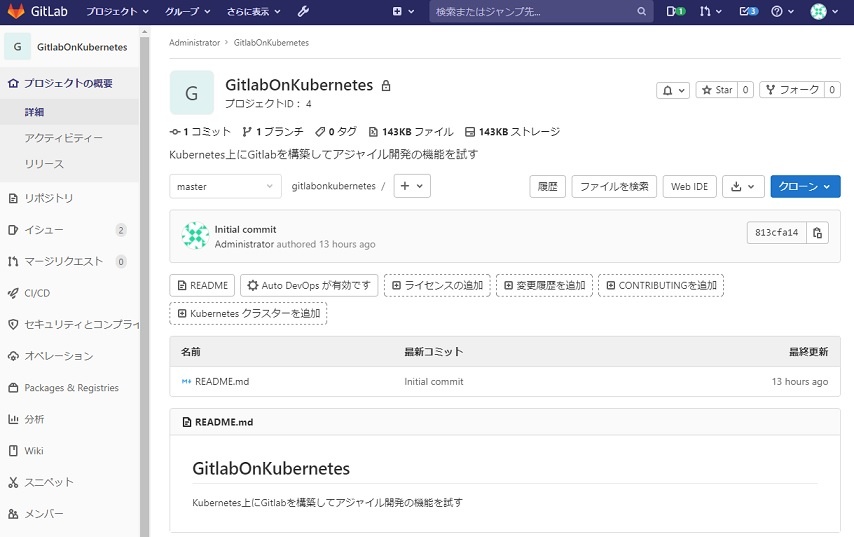Click the 履歴 button
This screenshot has width=854, height=537.
click(547, 187)
